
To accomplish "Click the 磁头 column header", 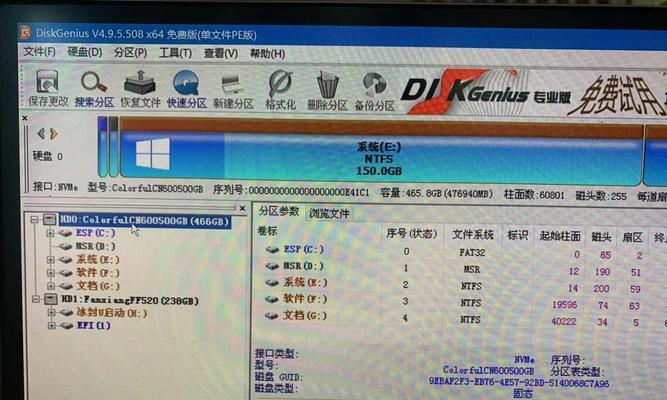I will click(601, 237).
